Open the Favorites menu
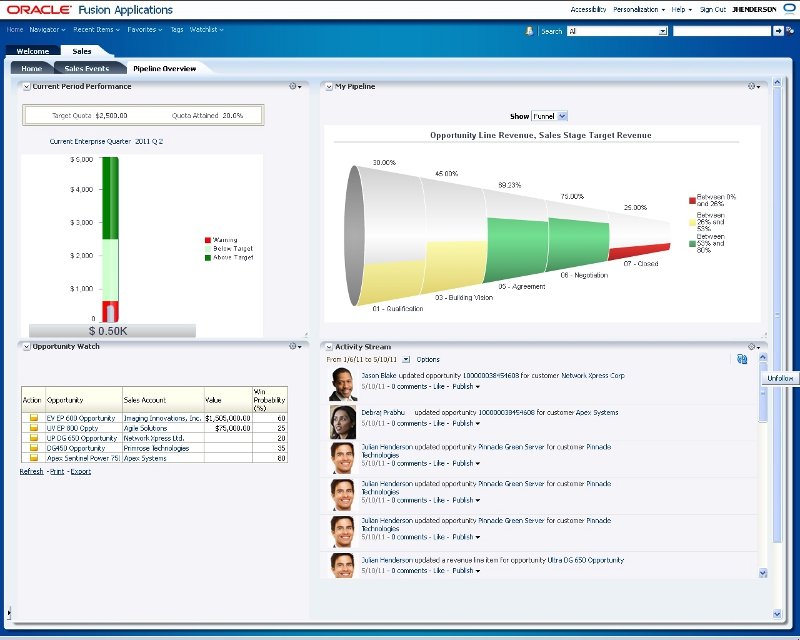800x640 pixels. 145,30
